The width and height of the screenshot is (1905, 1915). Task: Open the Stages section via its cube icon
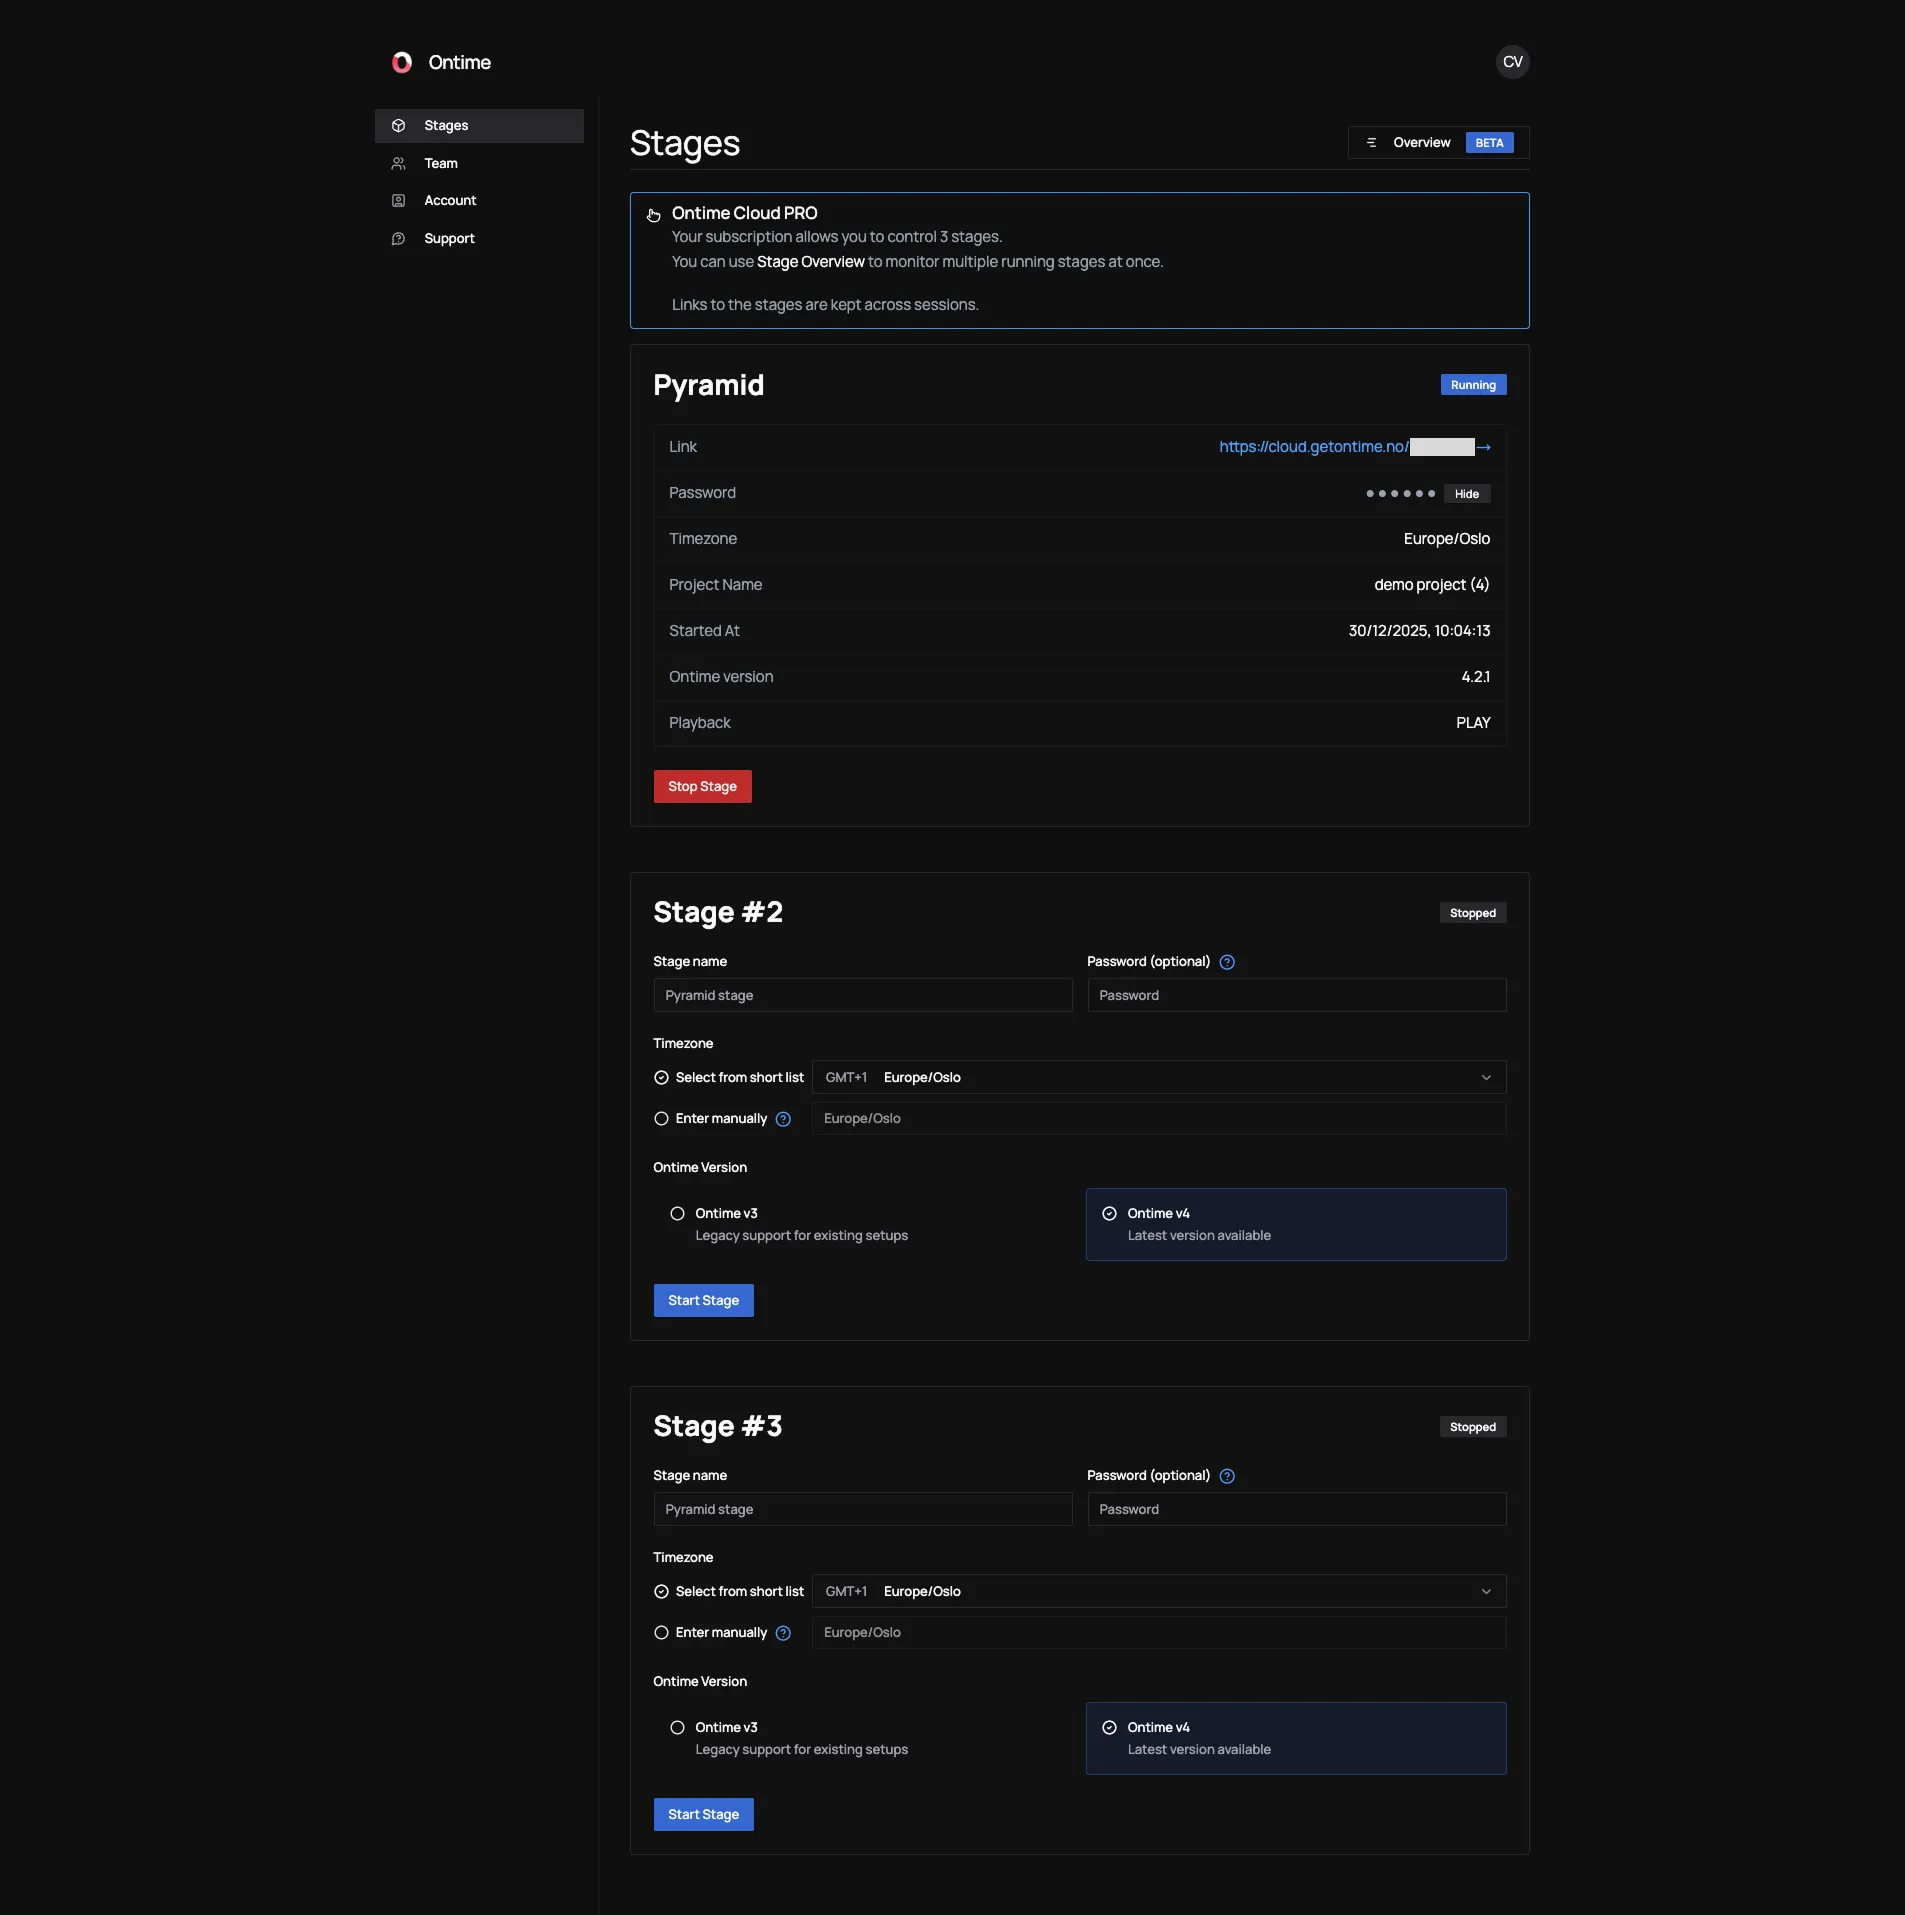pyautogui.click(x=398, y=125)
